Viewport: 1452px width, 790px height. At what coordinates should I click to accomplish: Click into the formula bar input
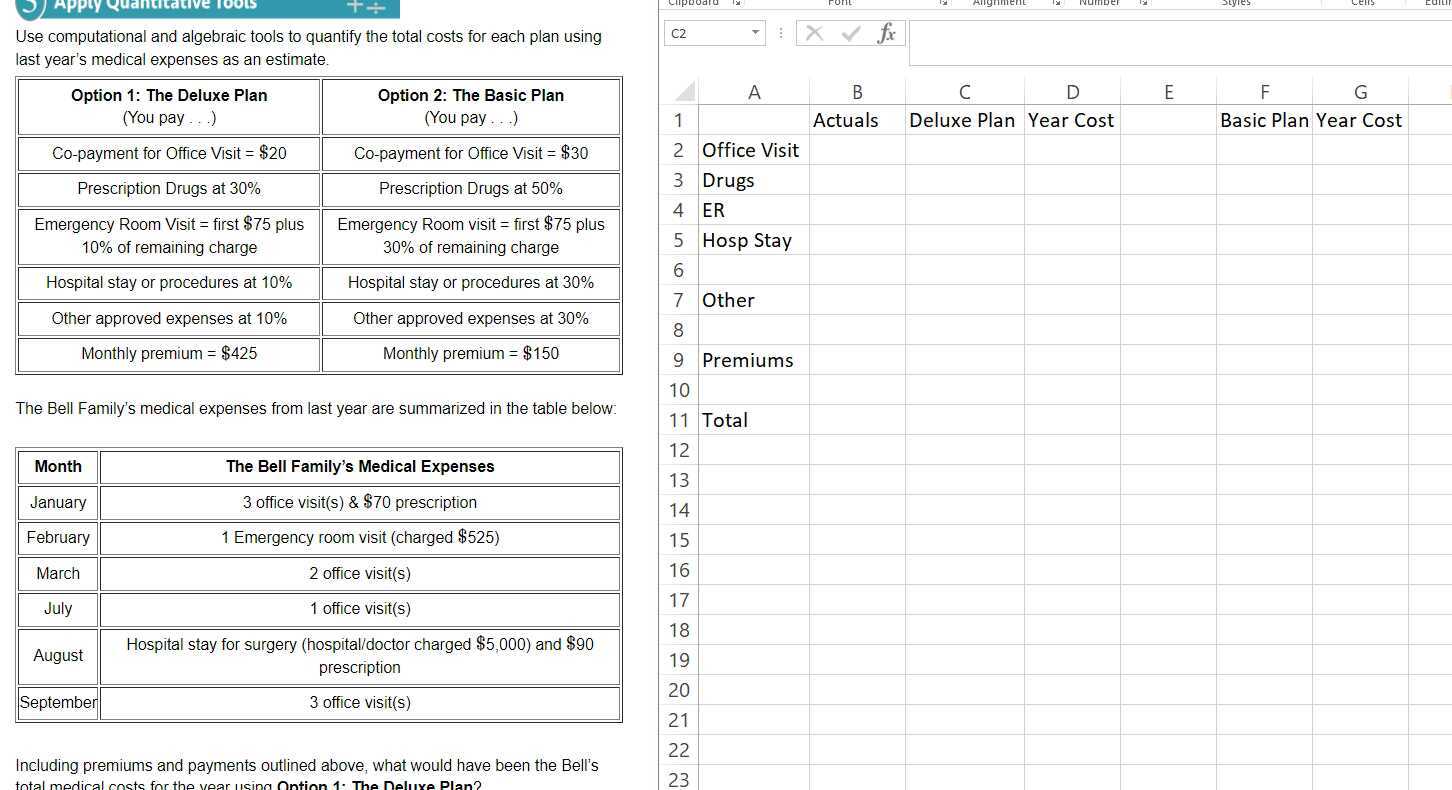[1180, 34]
